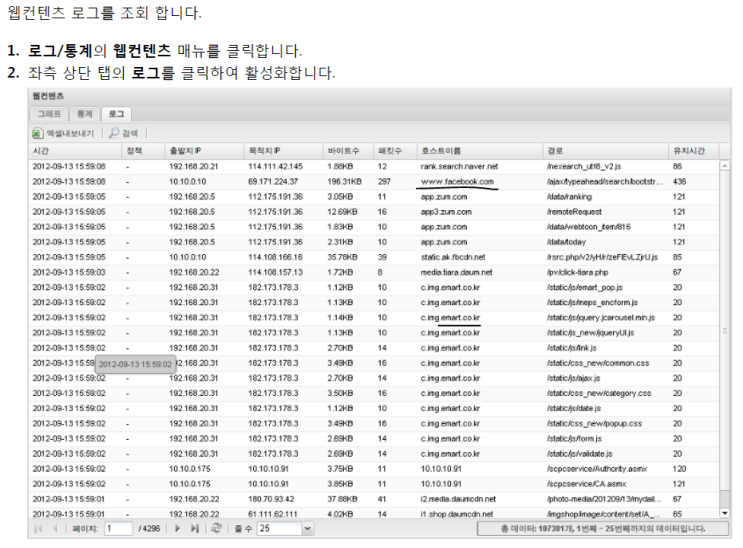This screenshot has height=548, width=743.
Task: Click path /remoteRequest cell
Action: [574, 212]
